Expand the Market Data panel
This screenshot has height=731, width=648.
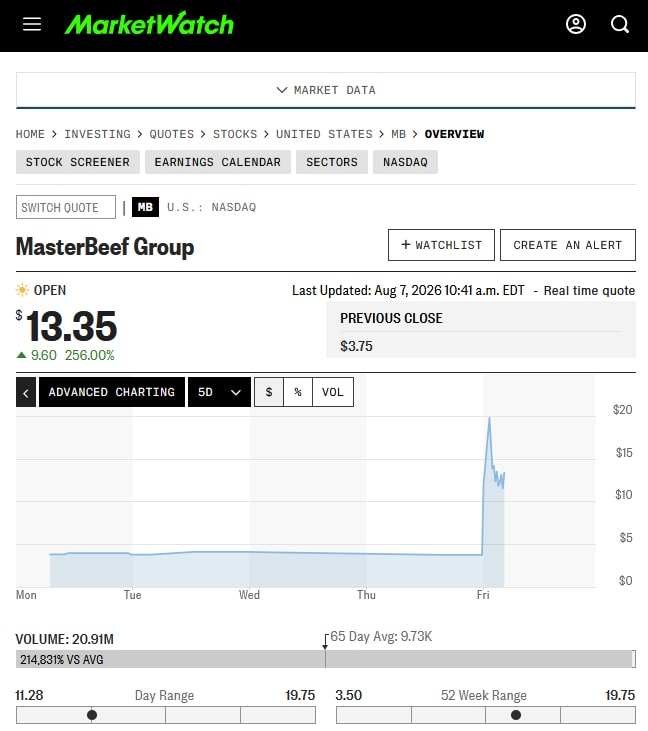[326, 90]
